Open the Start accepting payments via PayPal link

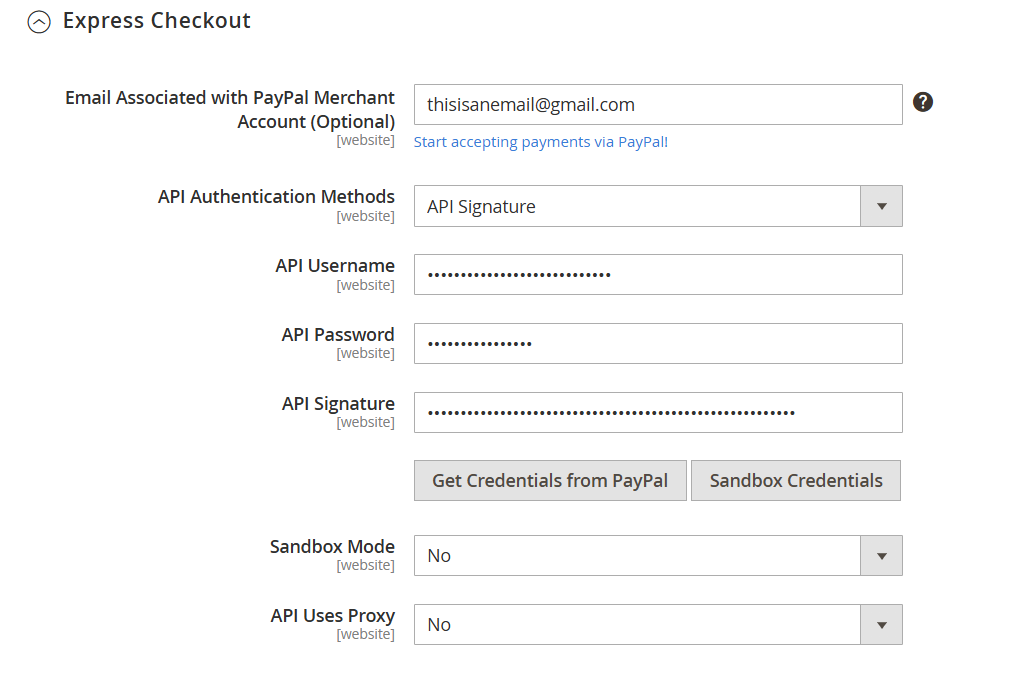point(540,142)
